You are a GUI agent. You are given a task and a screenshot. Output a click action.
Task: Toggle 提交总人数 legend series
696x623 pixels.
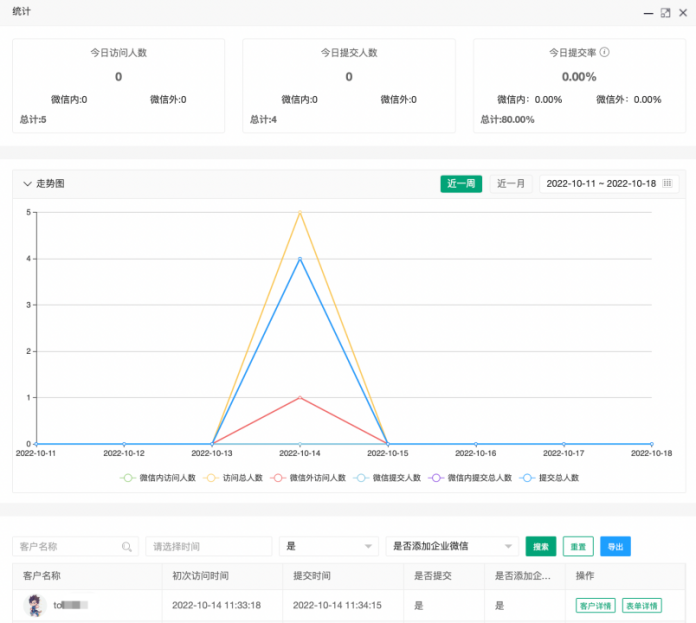click(x=549, y=478)
